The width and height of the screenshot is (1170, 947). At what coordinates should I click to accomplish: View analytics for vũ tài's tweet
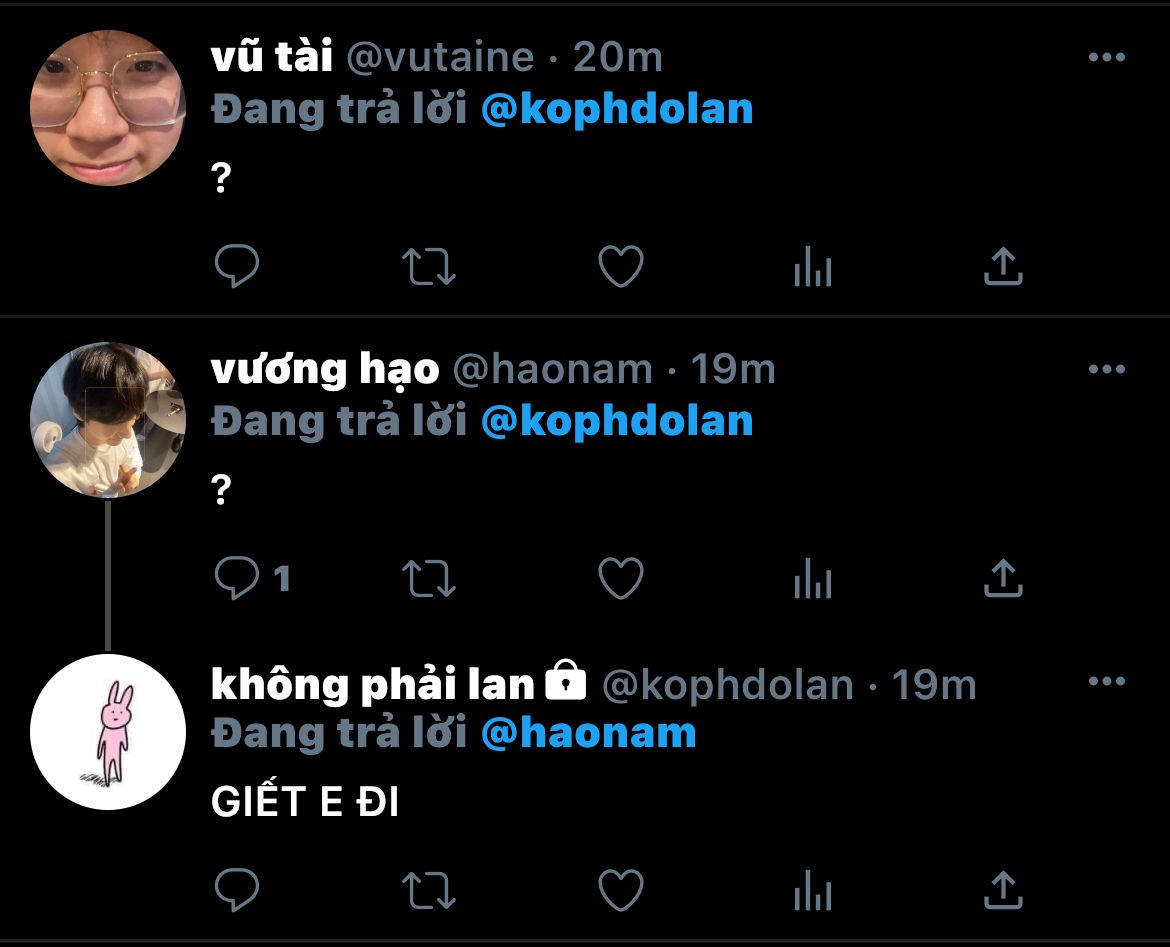813,266
